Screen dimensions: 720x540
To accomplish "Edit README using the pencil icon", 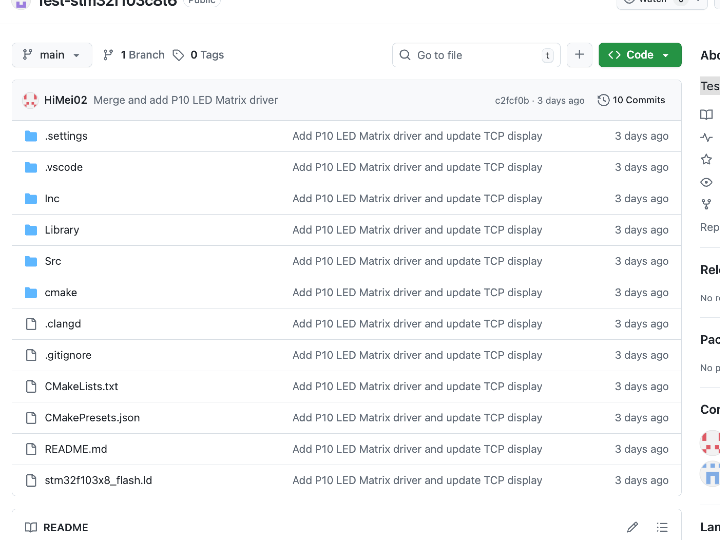I will pyautogui.click(x=632, y=527).
